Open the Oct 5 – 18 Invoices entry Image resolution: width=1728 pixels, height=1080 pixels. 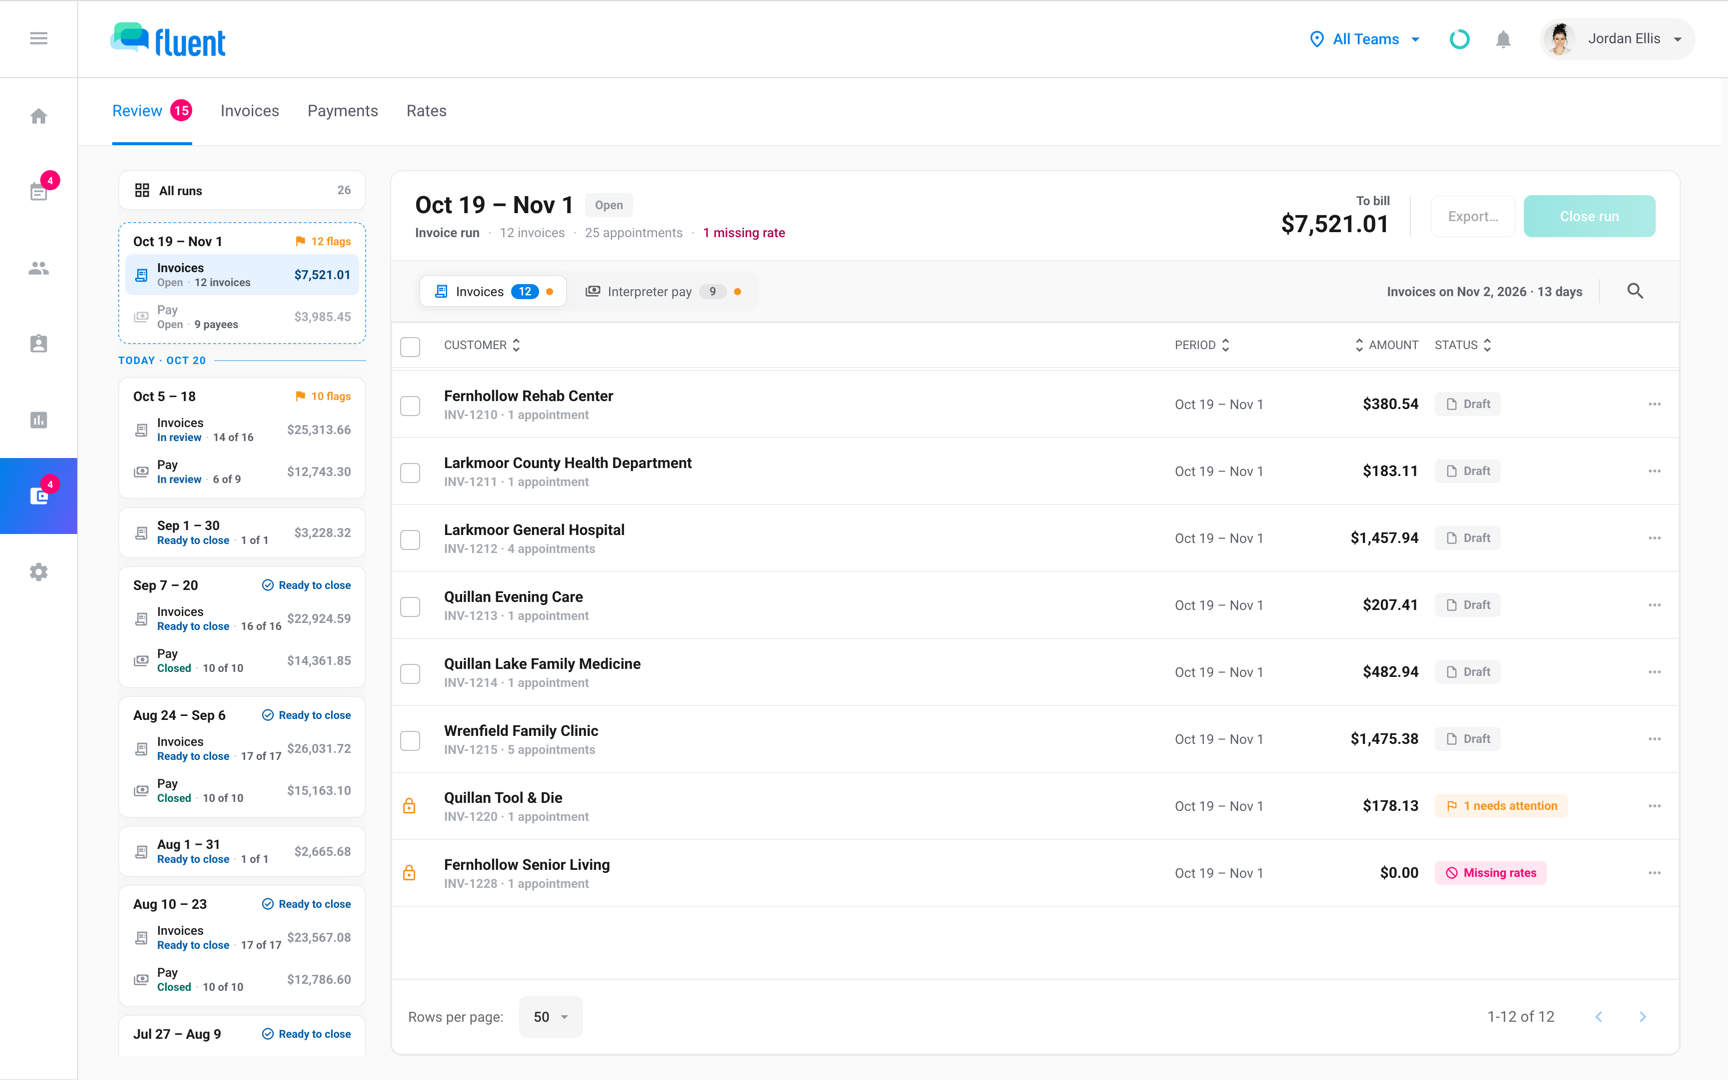click(242, 430)
